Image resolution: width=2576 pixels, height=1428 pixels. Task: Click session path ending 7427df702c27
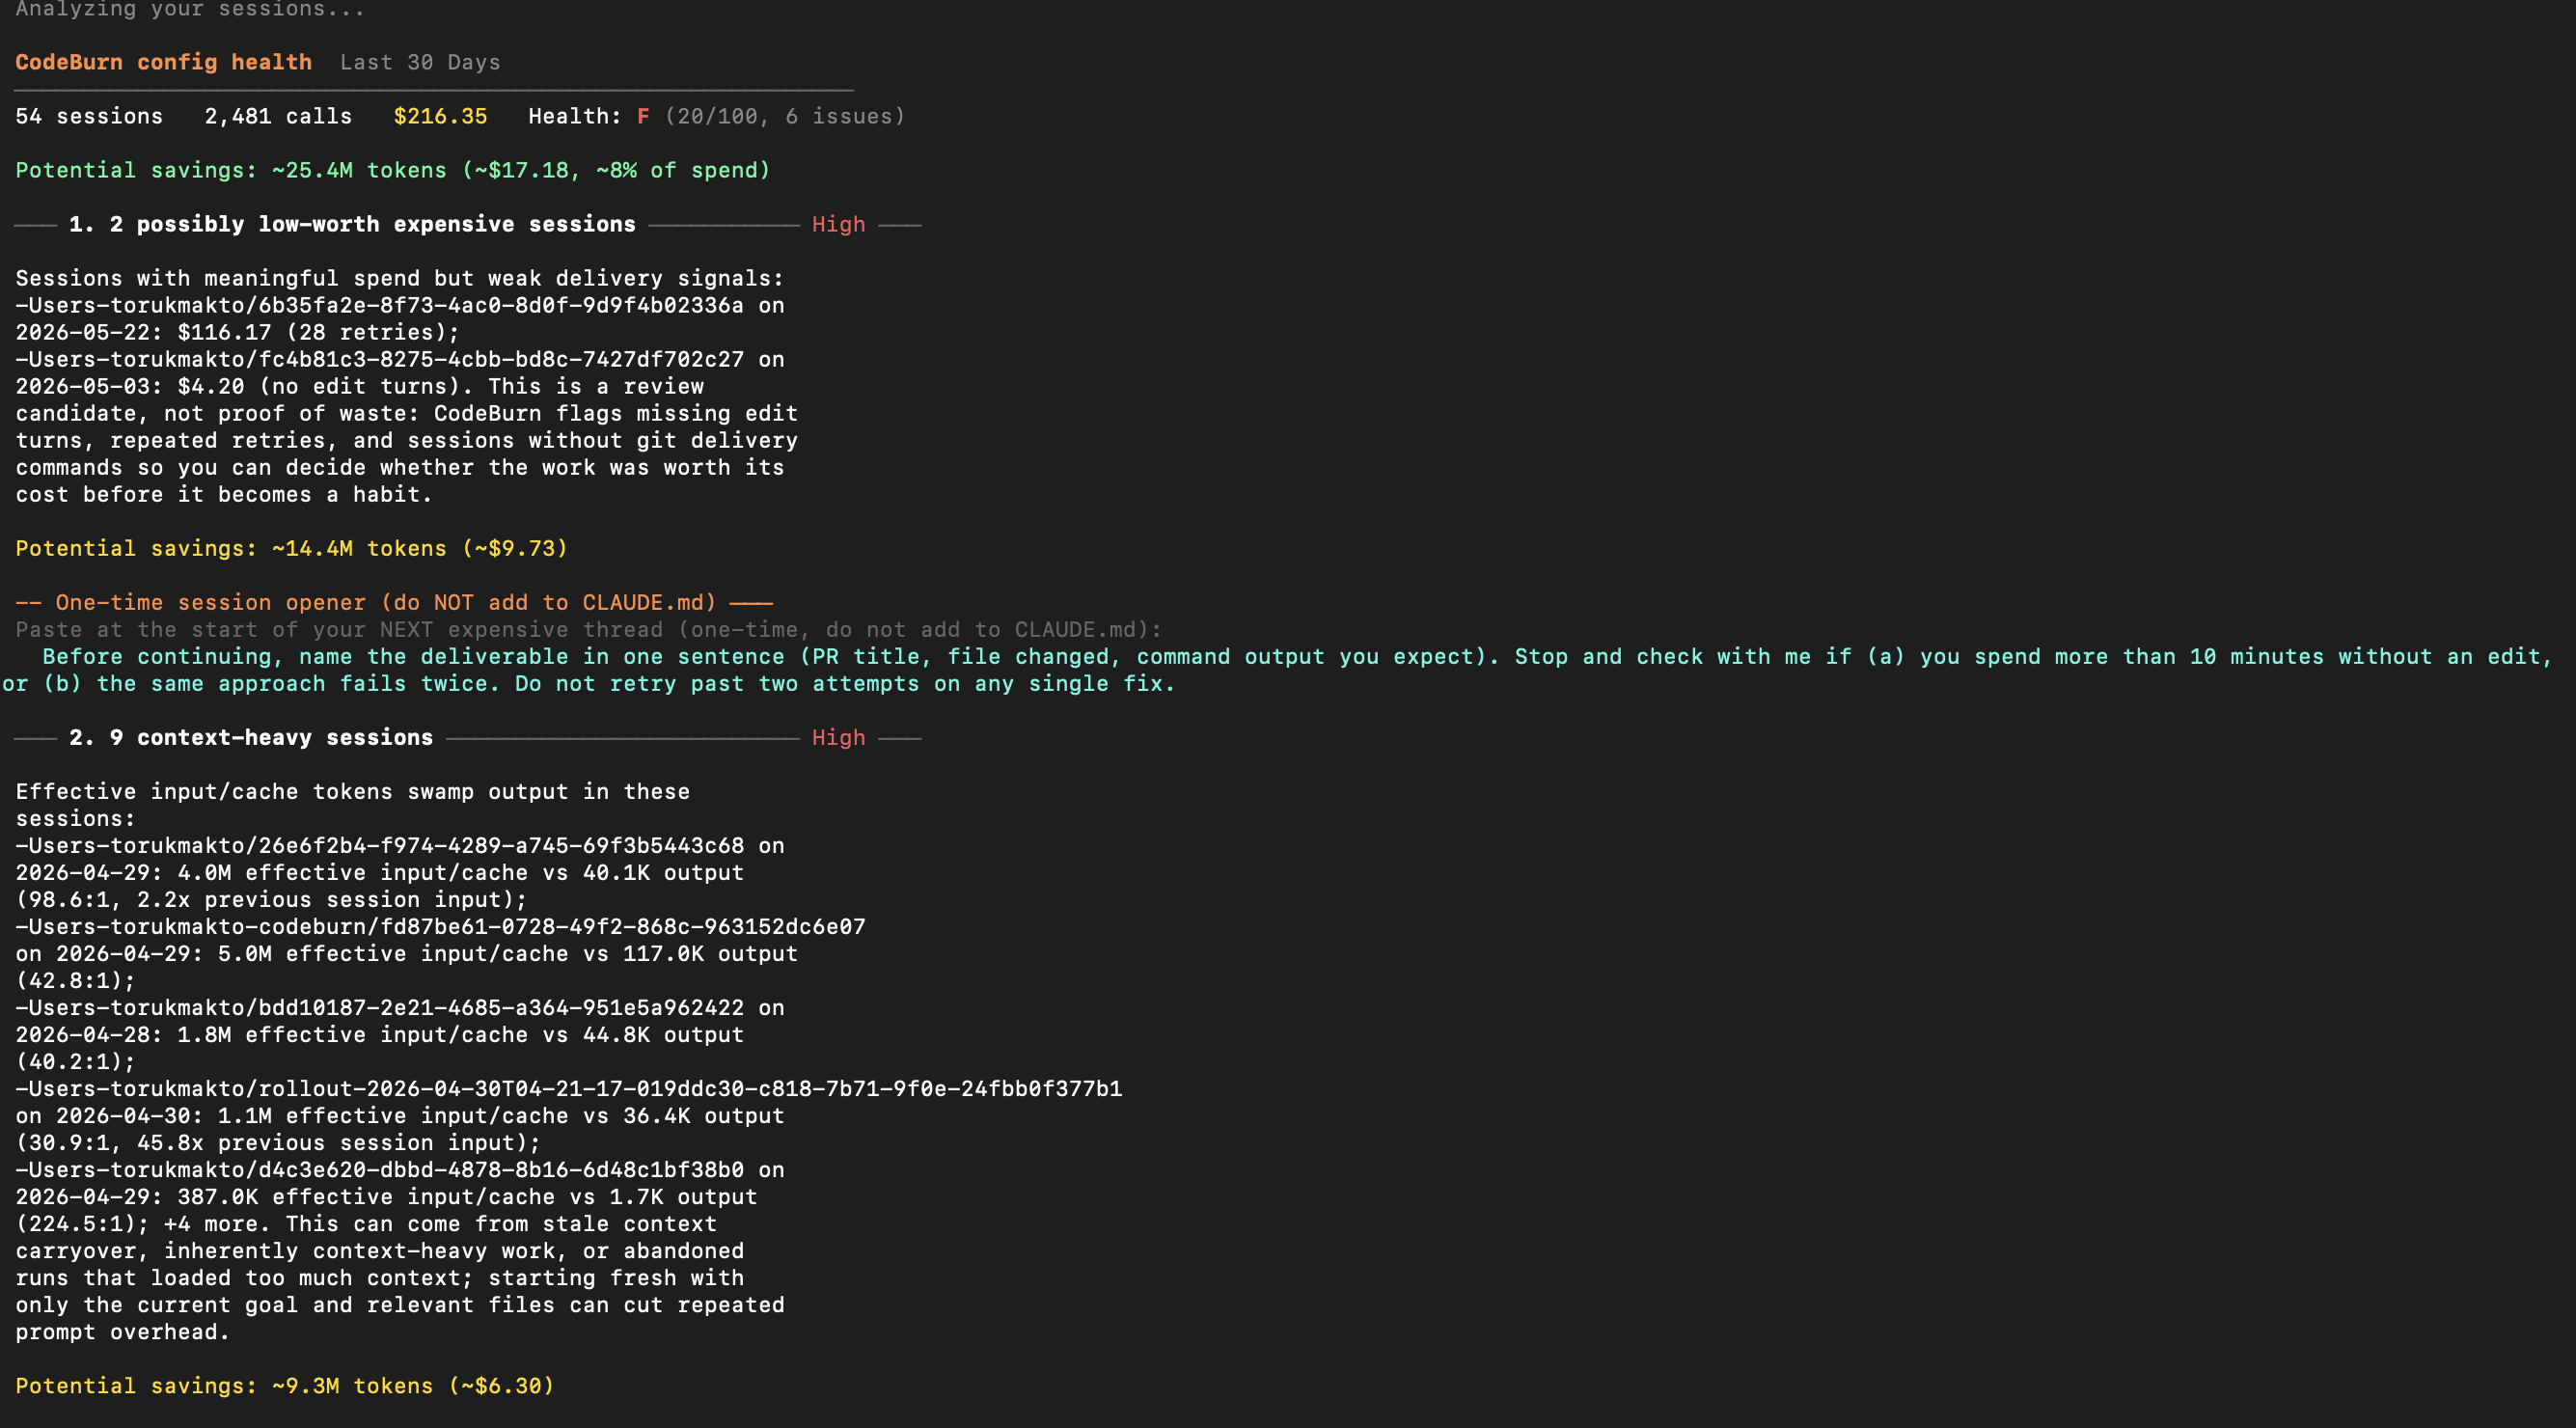pos(379,359)
